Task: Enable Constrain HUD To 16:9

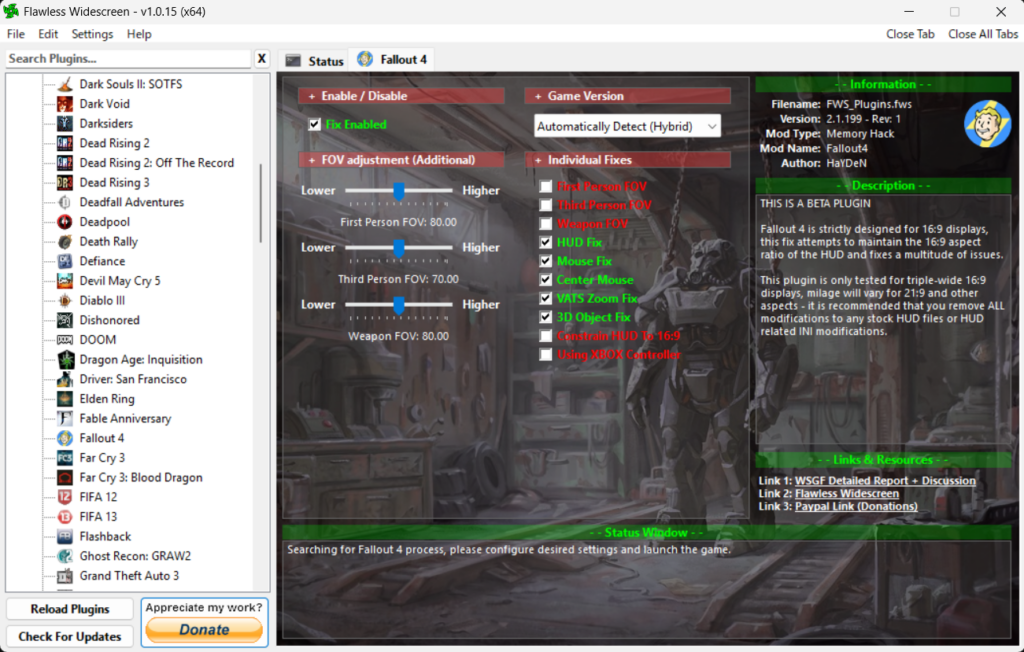Action: click(x=546, y=336)
